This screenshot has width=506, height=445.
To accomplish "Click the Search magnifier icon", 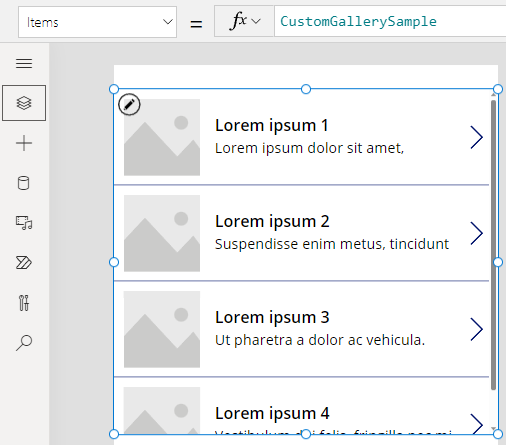I will click(x=24, y=343).
